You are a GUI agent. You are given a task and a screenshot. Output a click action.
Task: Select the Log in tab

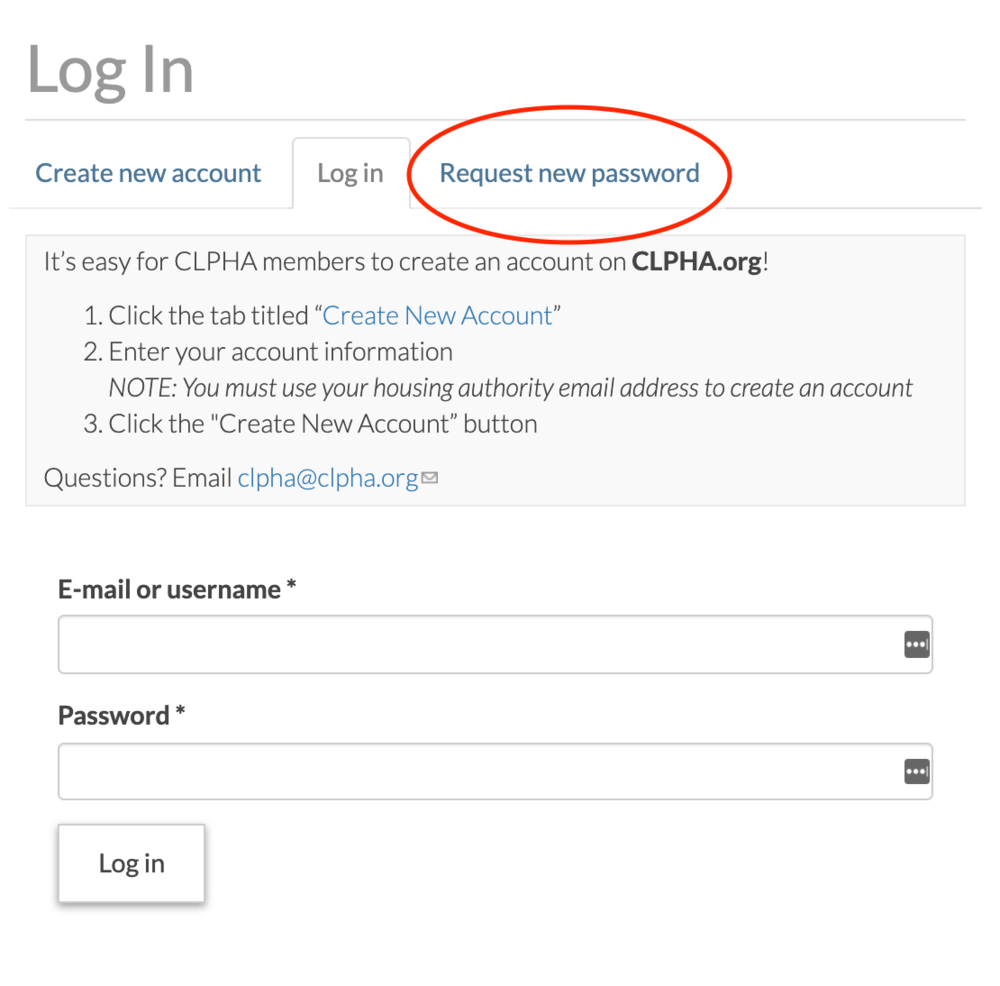(351, 173)
